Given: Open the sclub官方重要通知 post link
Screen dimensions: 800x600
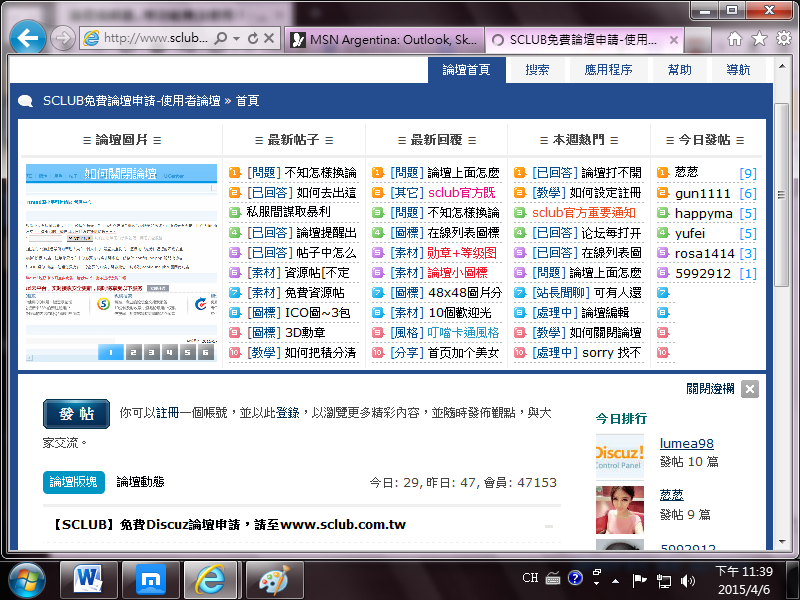Looking at the screenshot, I should point(584,213).
